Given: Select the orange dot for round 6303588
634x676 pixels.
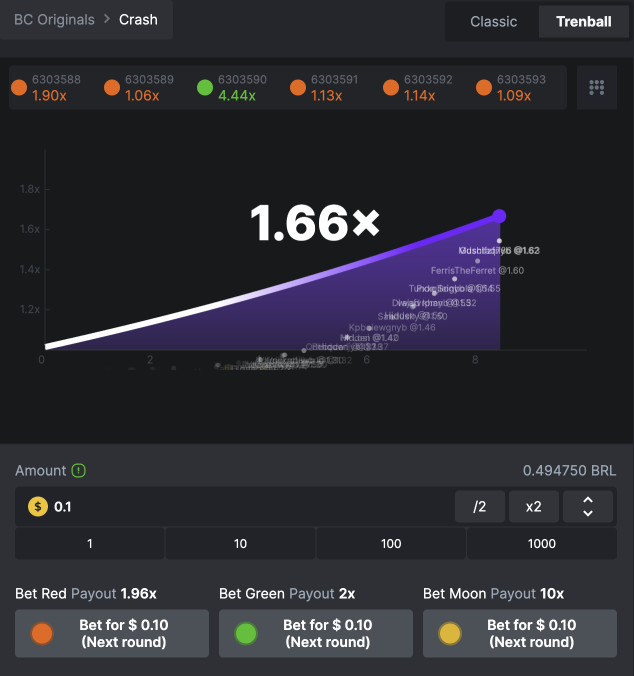Looking at the screenshot, I should [x=19, y=88].
